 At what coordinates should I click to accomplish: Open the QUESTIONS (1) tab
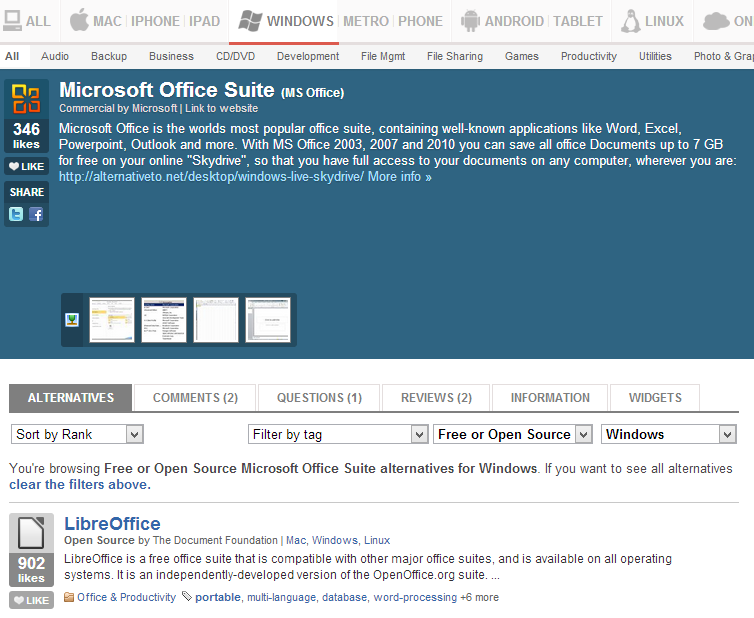click(x=319, y=398)
